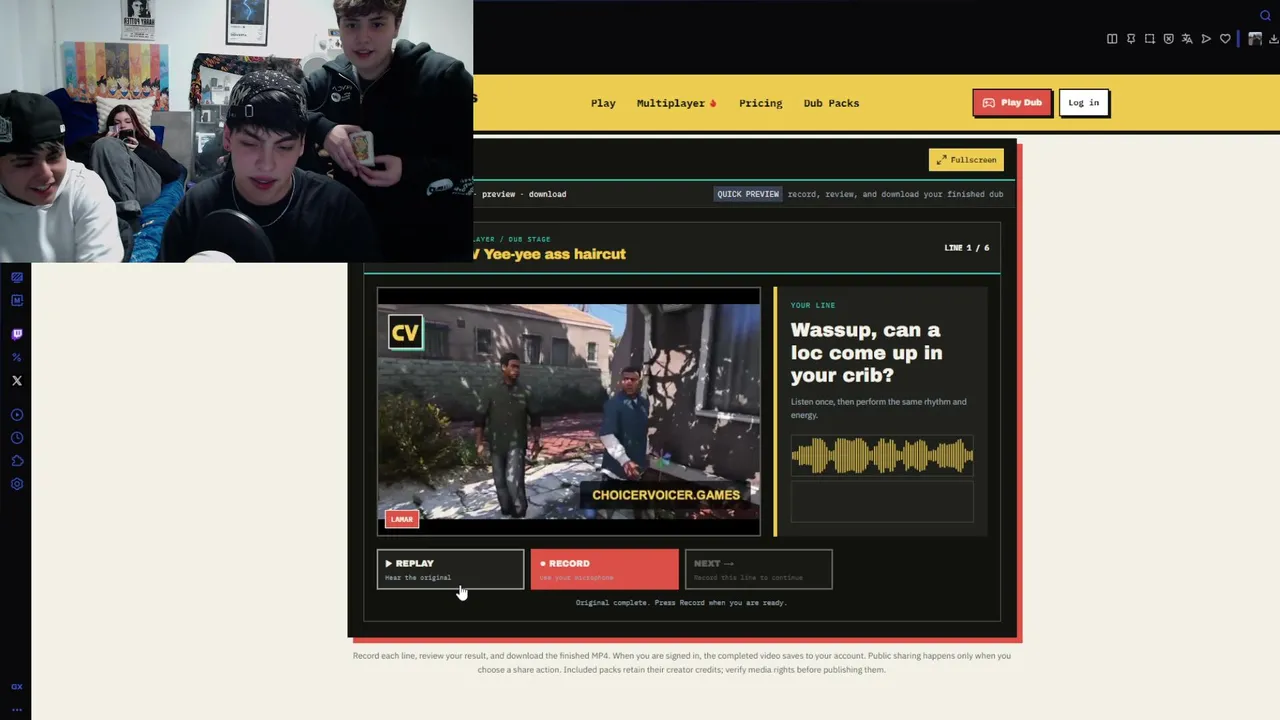Viewport: 1280px width, 720px height.
Task: Click the red Play Dub button
Action: tap(1012, 102)
